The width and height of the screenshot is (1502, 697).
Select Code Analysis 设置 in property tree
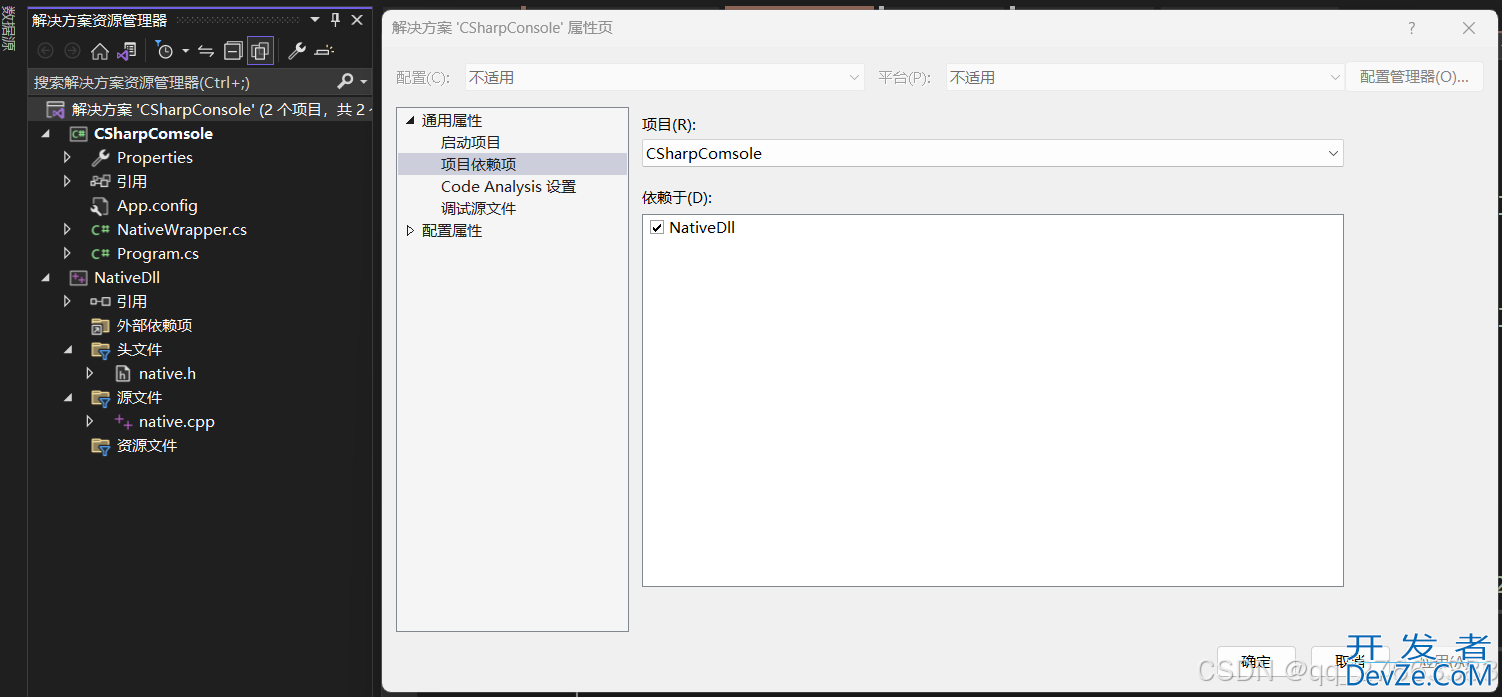click(x=509, y=186)
